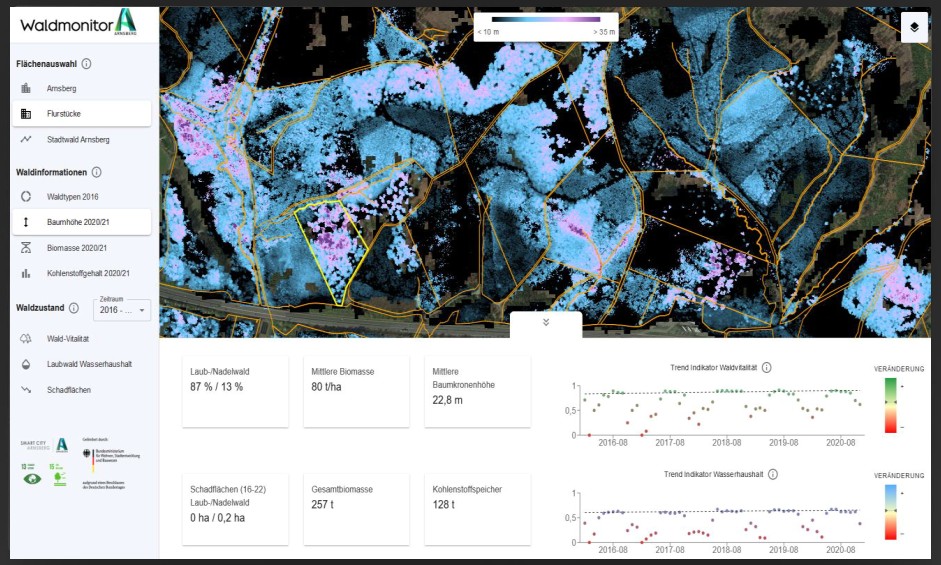Click the layers icon on the map
This screenshot has height=565, width=941.
tap(915, 29)
